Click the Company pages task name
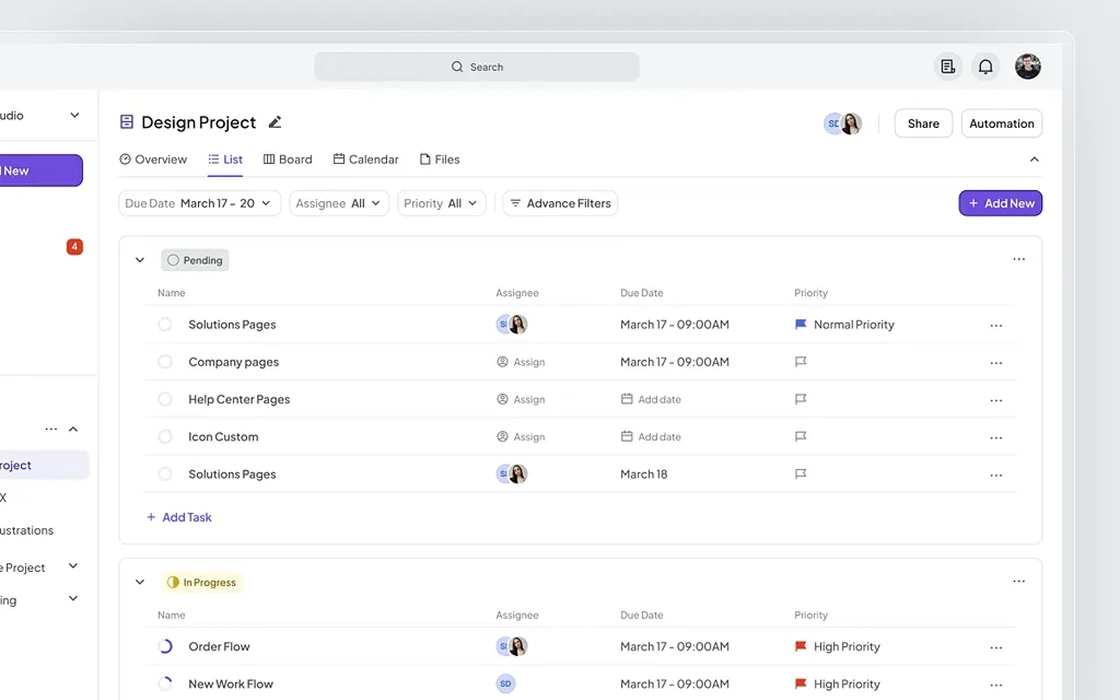1120x700 pixels. [234, 362]
